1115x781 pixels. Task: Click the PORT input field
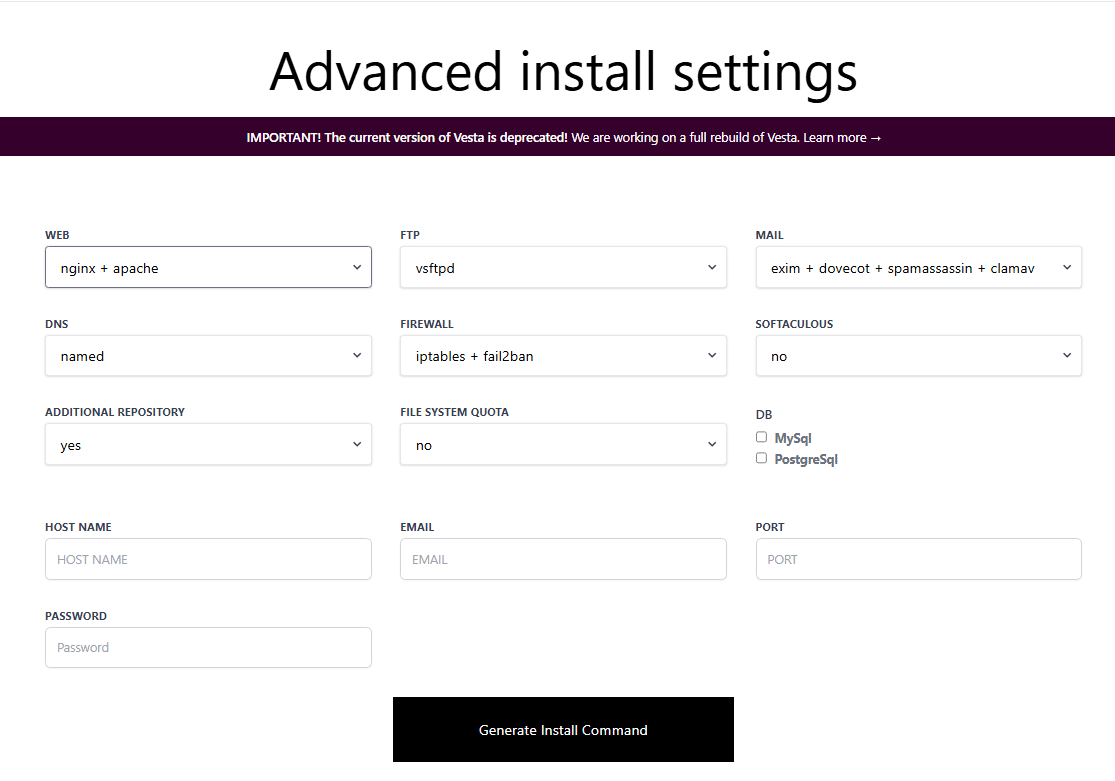[918, 559]
